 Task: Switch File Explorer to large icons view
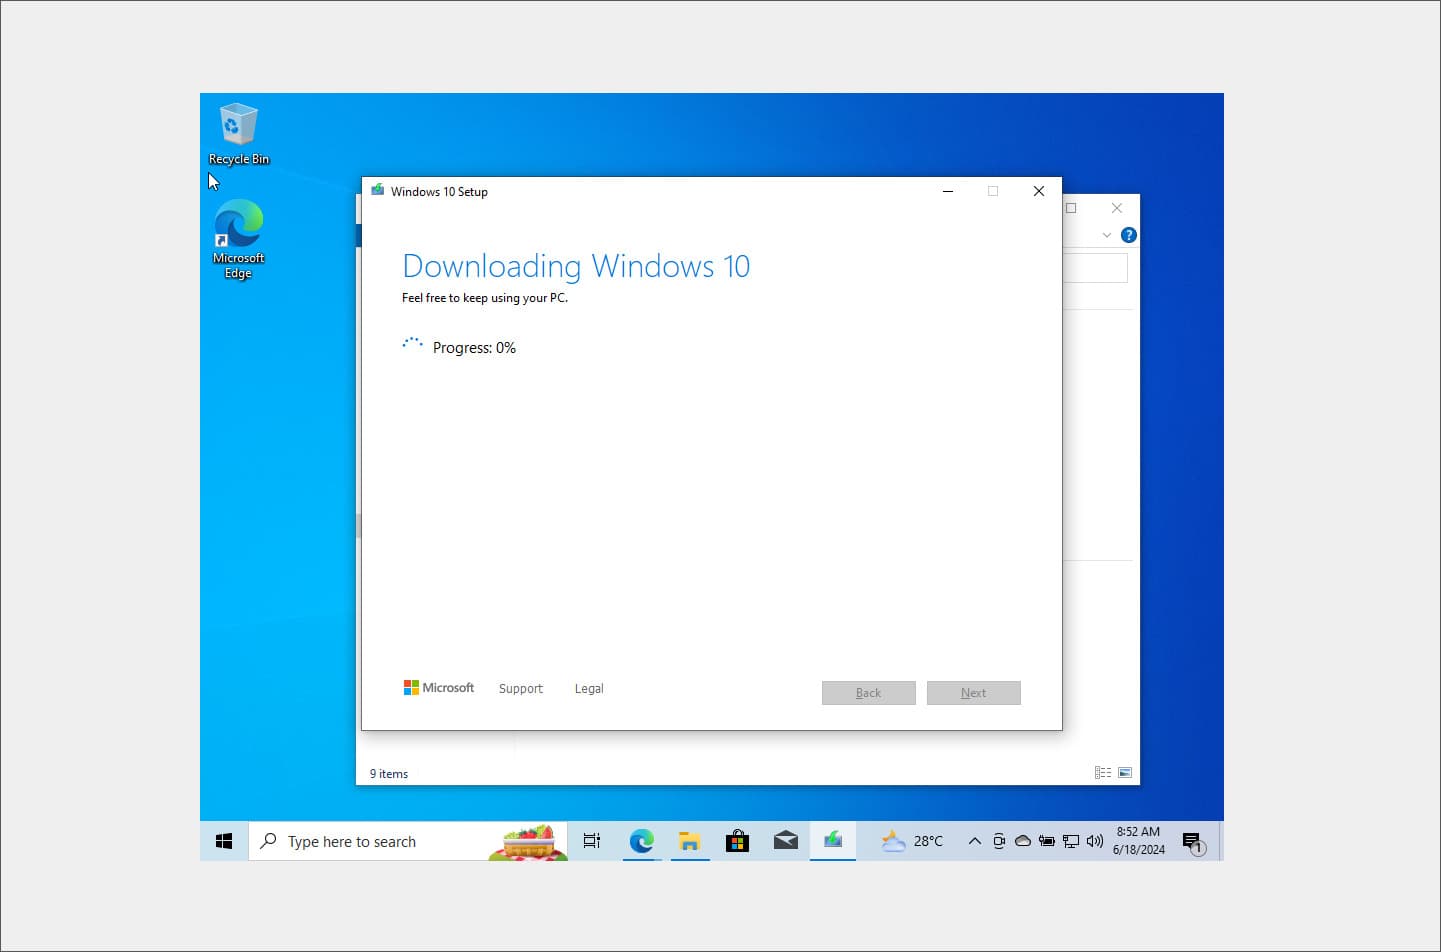pyautogui.click(x=1125, y=773)
